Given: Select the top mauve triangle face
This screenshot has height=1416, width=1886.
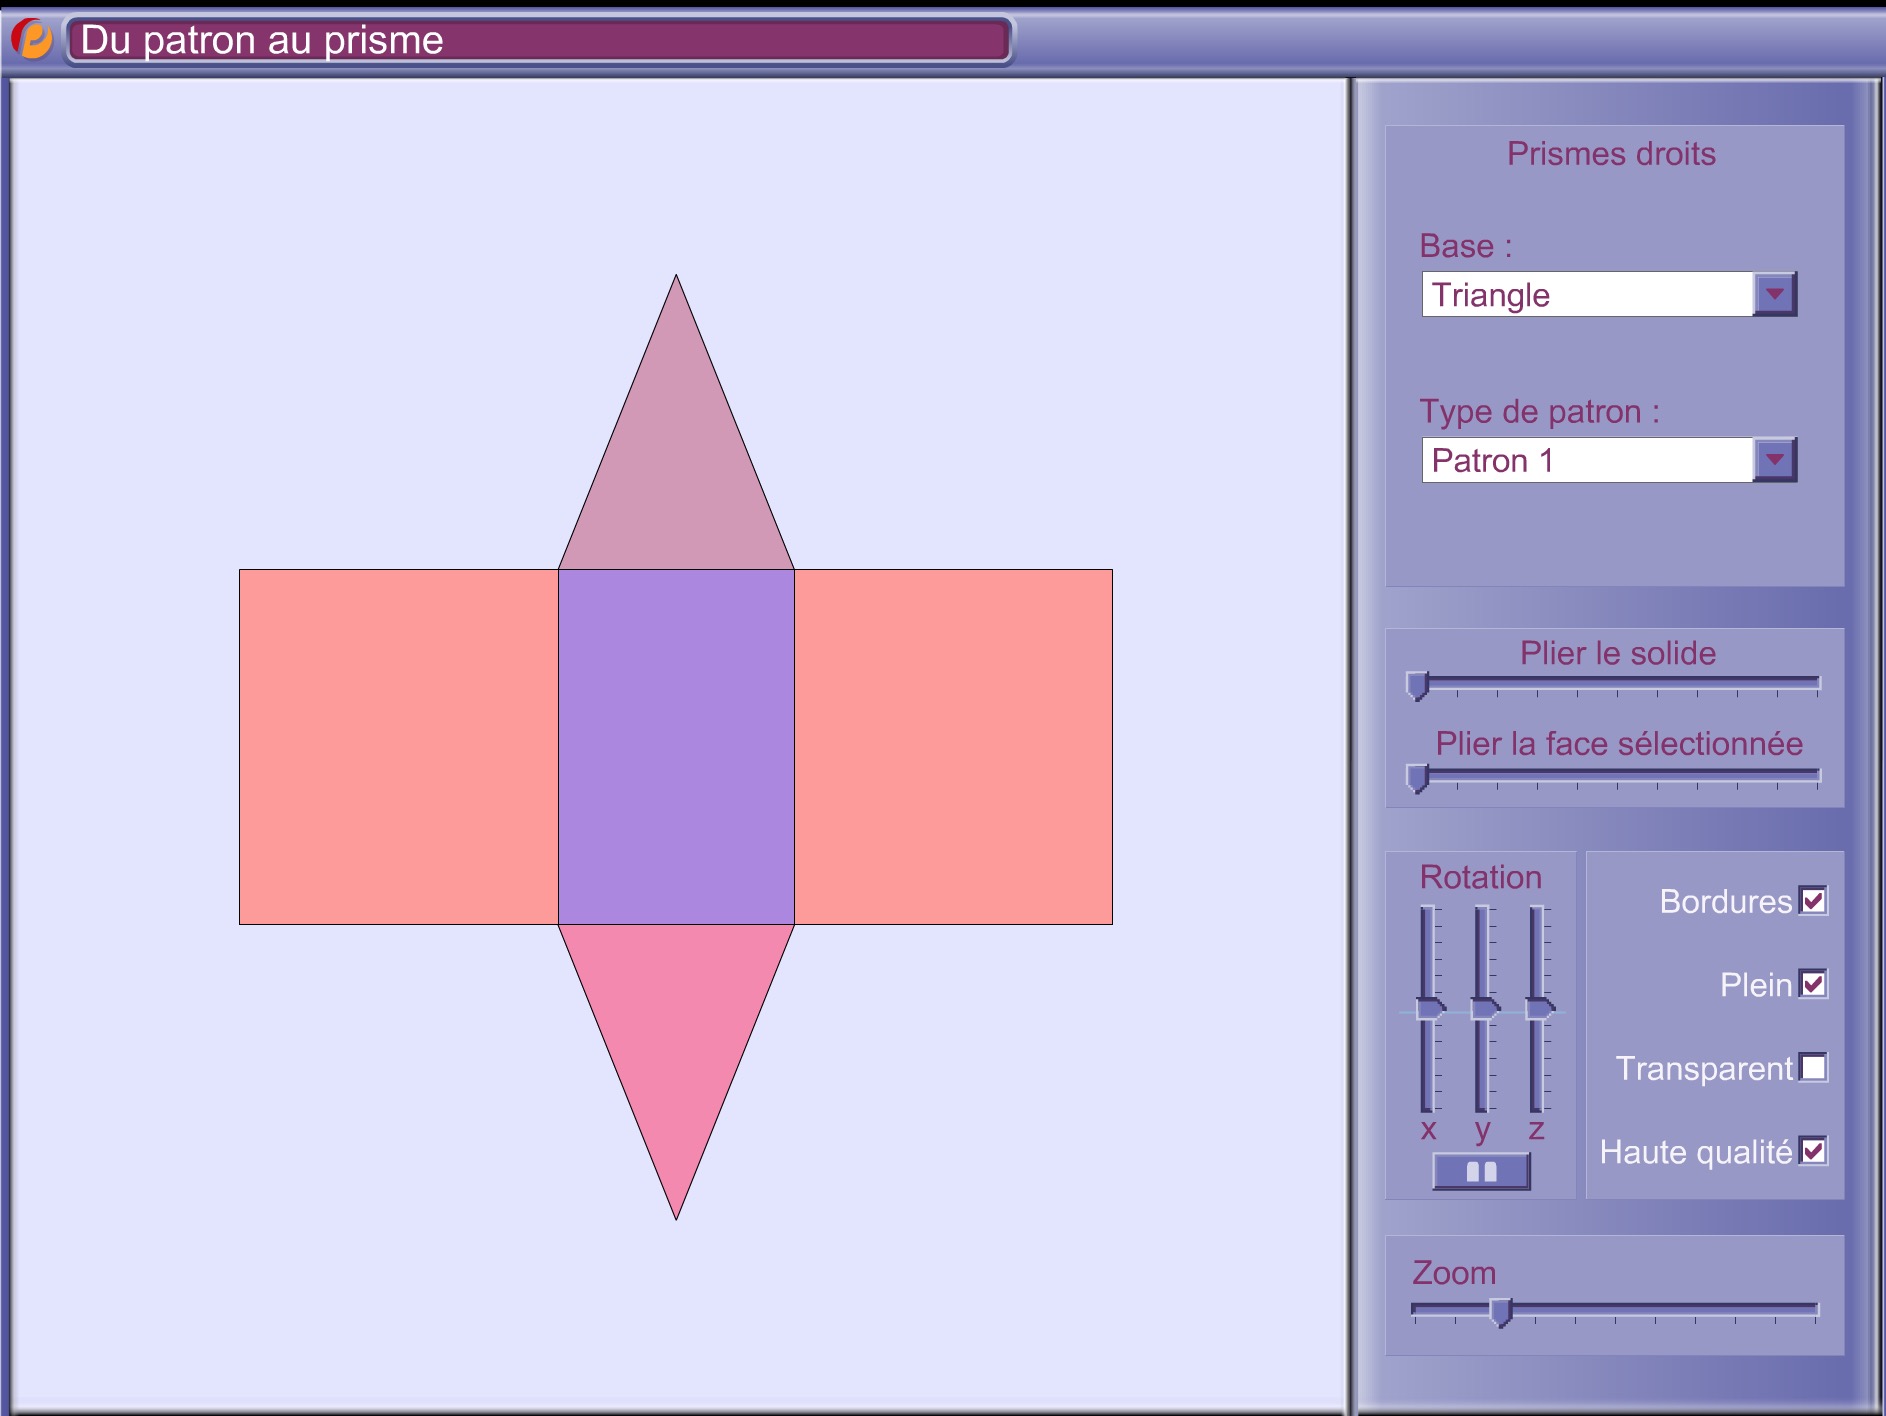Looking at the screenshot, I should click(676, 470).
